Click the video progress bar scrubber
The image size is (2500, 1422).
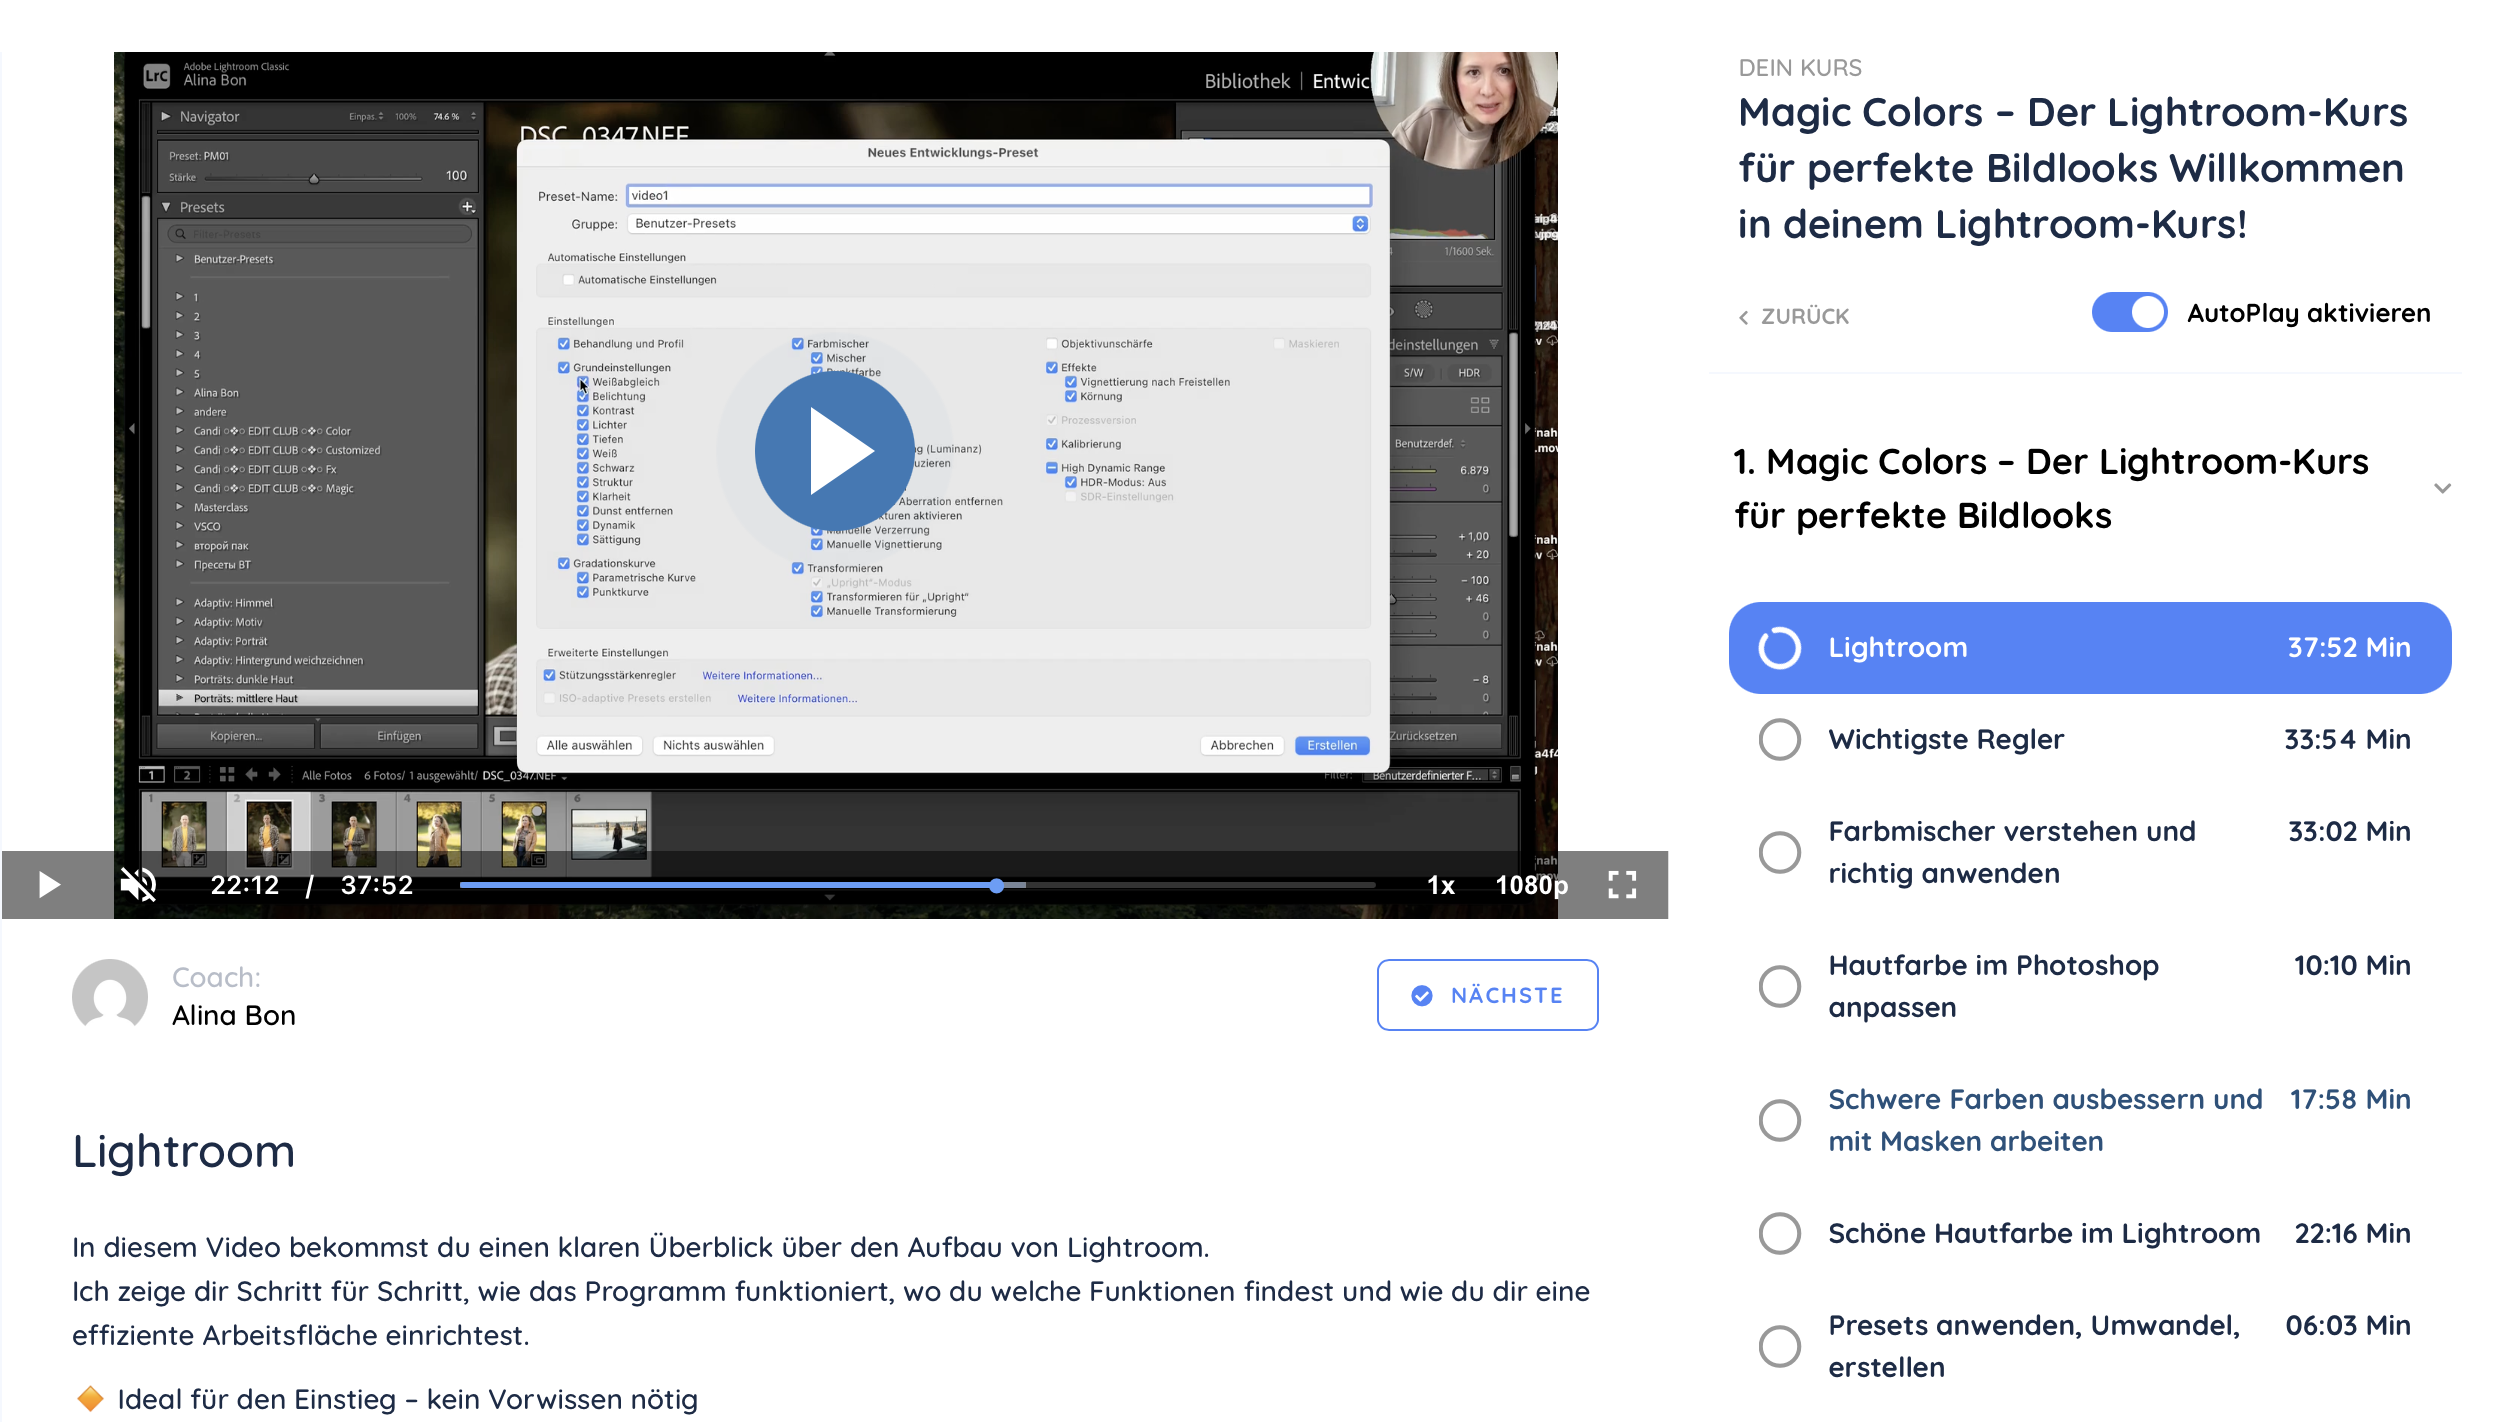click(x=996, y=886)
